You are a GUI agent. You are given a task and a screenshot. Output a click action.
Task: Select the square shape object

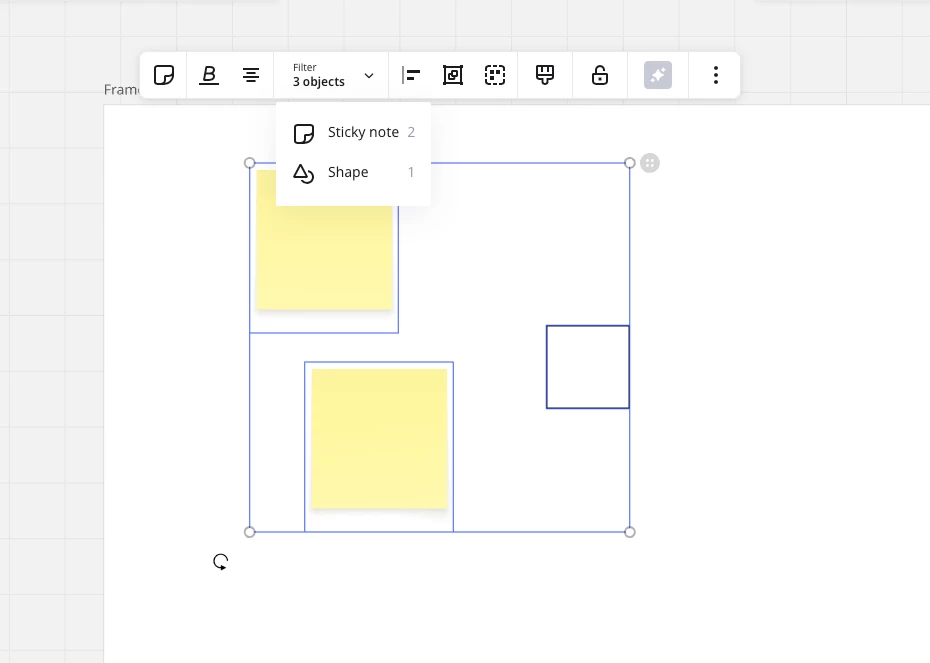(x=588, y=367)
